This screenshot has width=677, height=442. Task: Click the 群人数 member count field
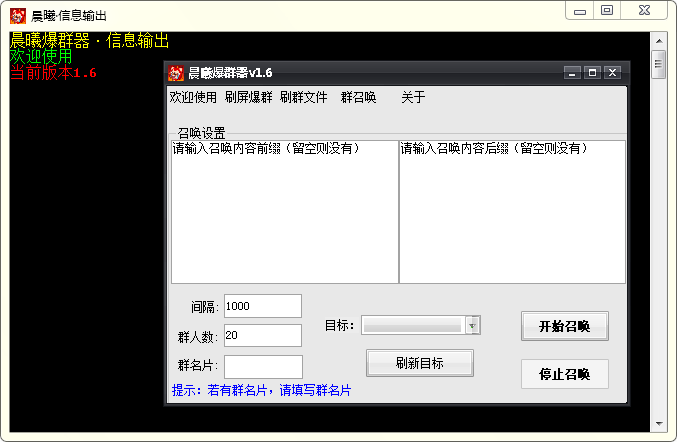click(x=263, y=335)
